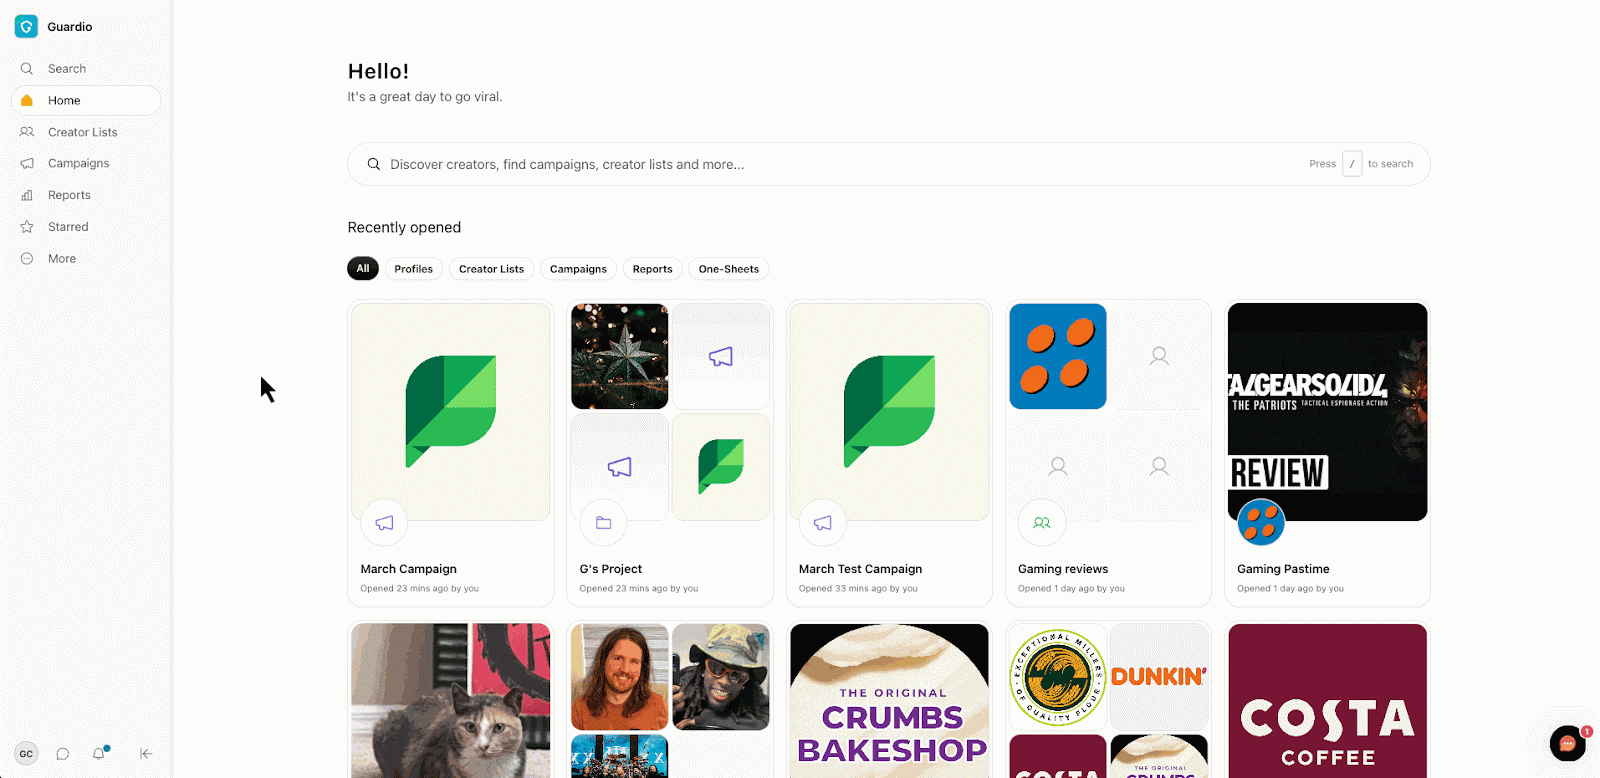Screen dimensions: 1600x778
Task: Open the Crumbs Bakeshop card
Action: tap(889, 700)
